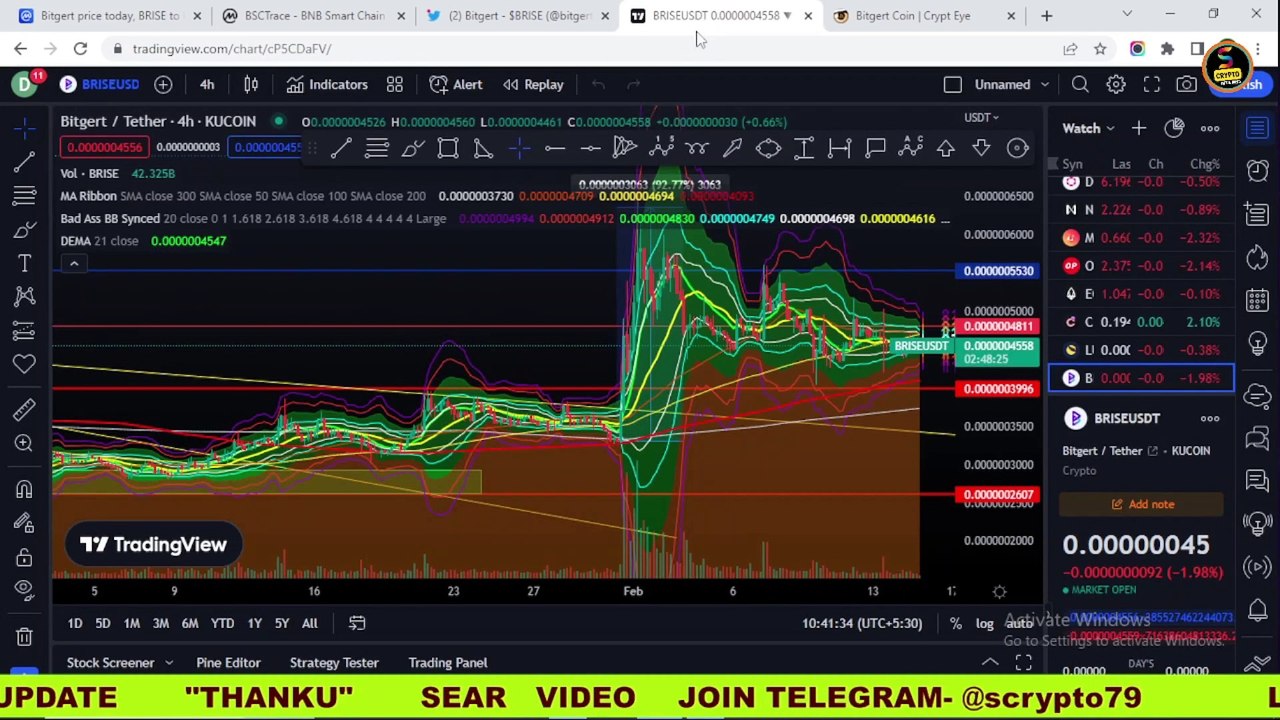Maximize the bottom panel
Viewport: 1280px width, 720px height.
[x=1023, y=663]
